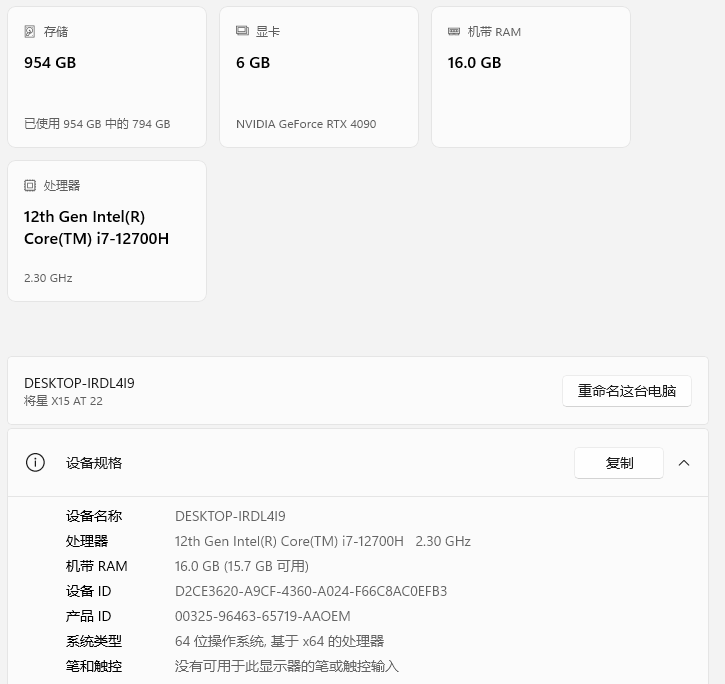725x684 pixels.
Task: Click the 产品 ID value 00325-96463-65719-AAOEM
Action: click(x=263, y=616)
